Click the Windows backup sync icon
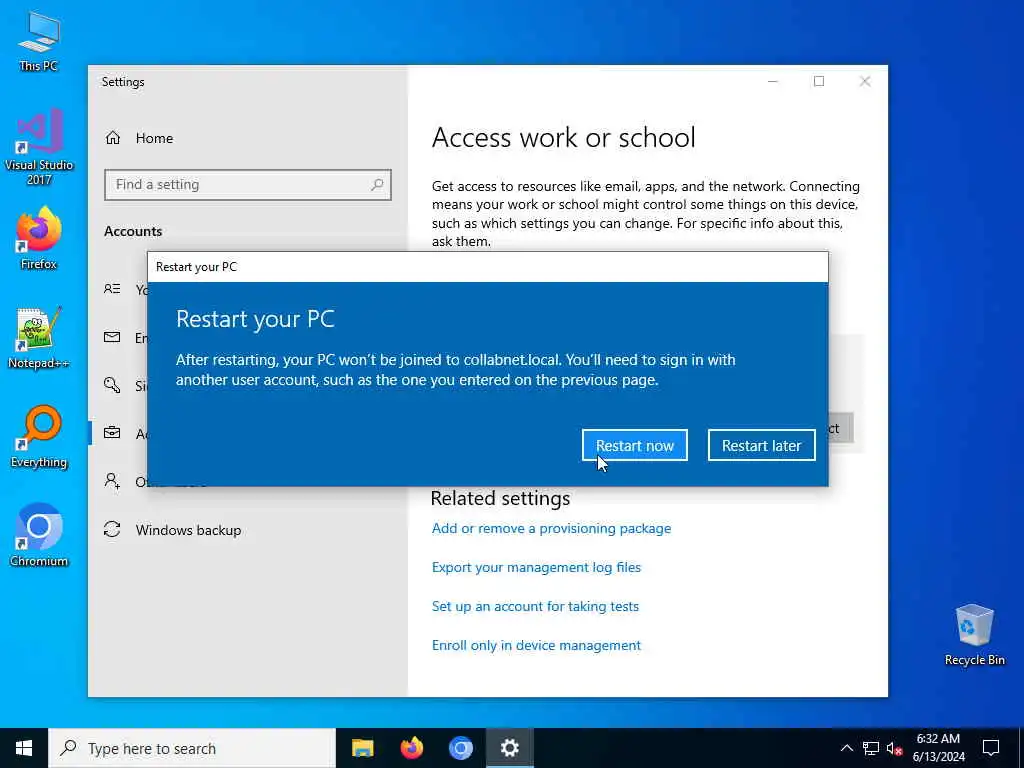 pos(112,530)
